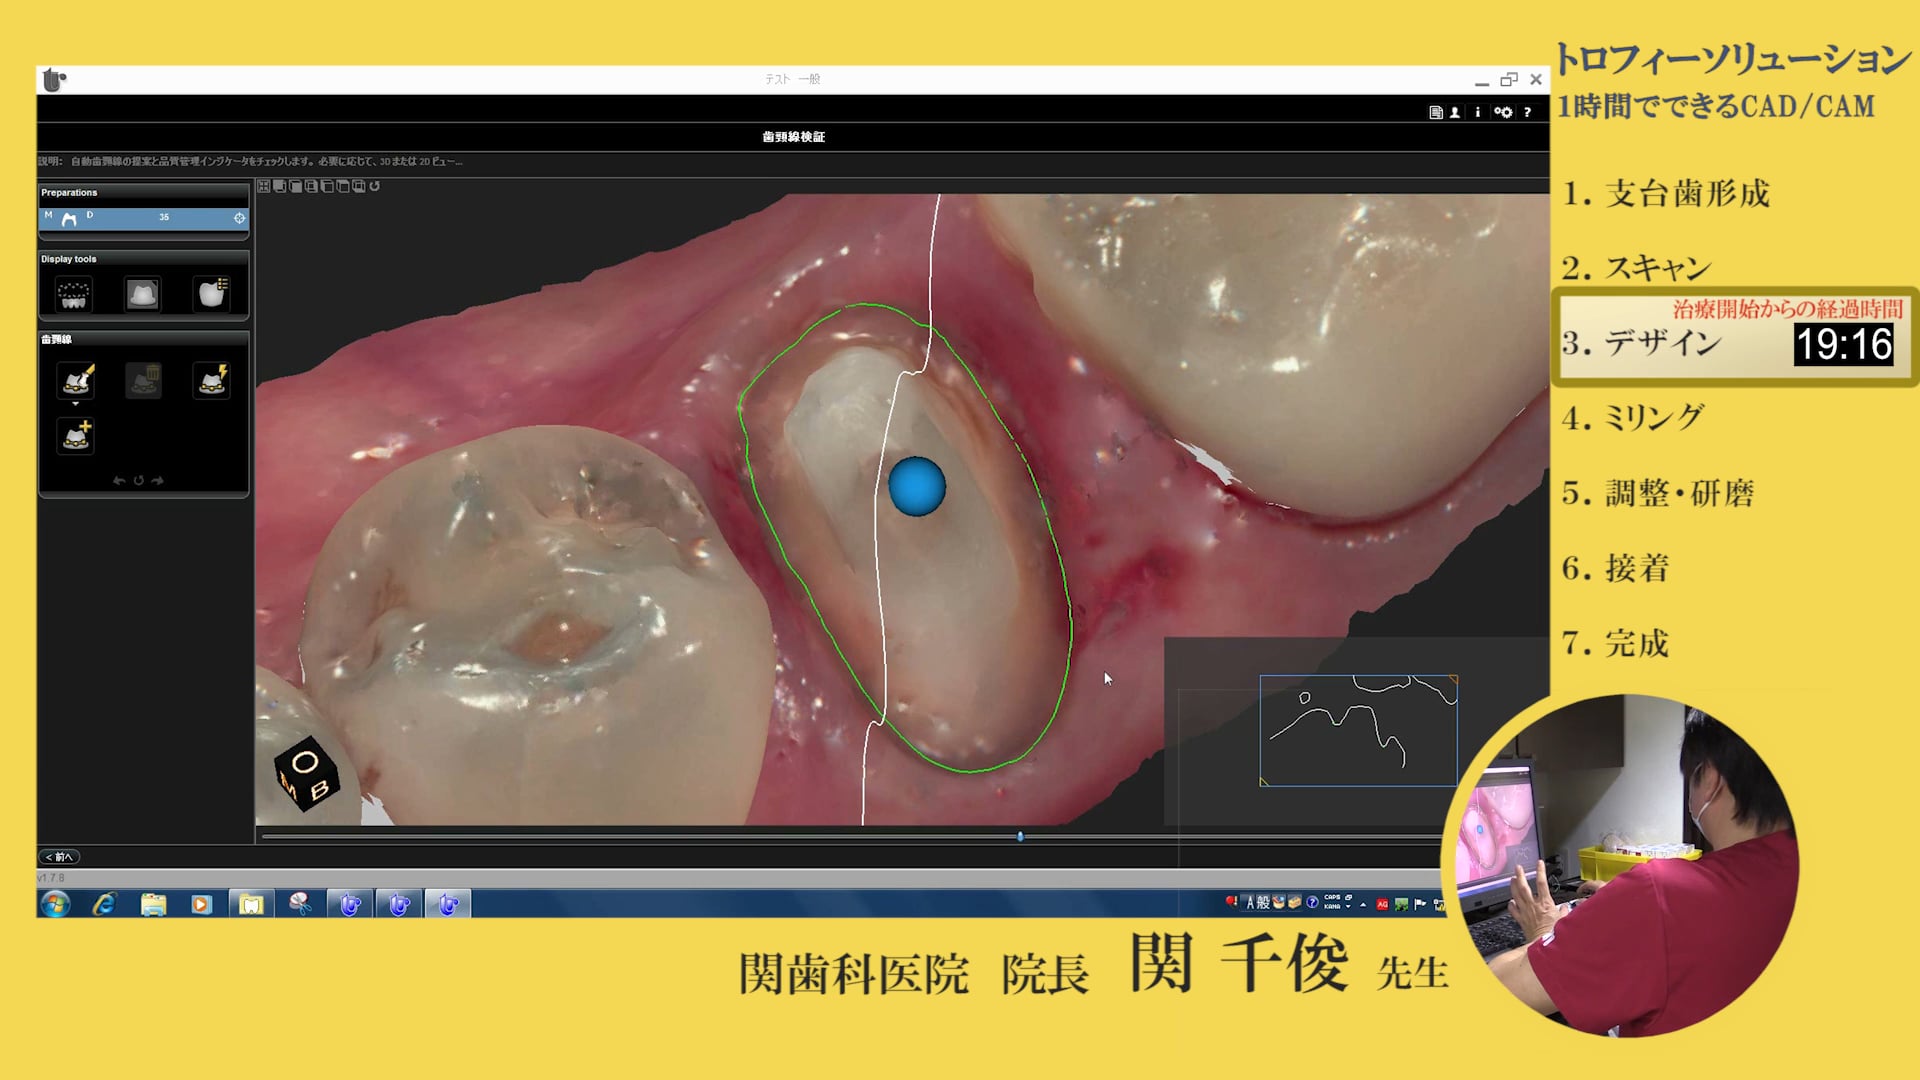The image size is (1920, 1080).
Task: Click the first view-layout grid icon
Action: (x=264, y=186)
